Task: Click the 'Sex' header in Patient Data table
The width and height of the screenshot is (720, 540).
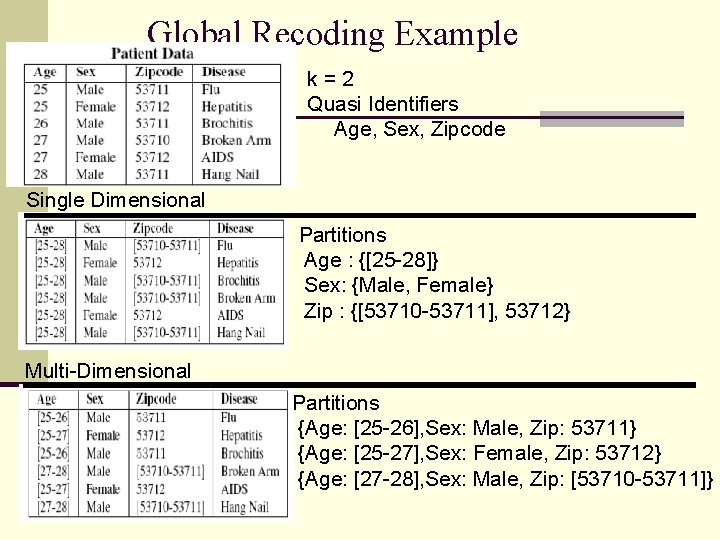Action: pyautogui.click(x=86, y=72)
